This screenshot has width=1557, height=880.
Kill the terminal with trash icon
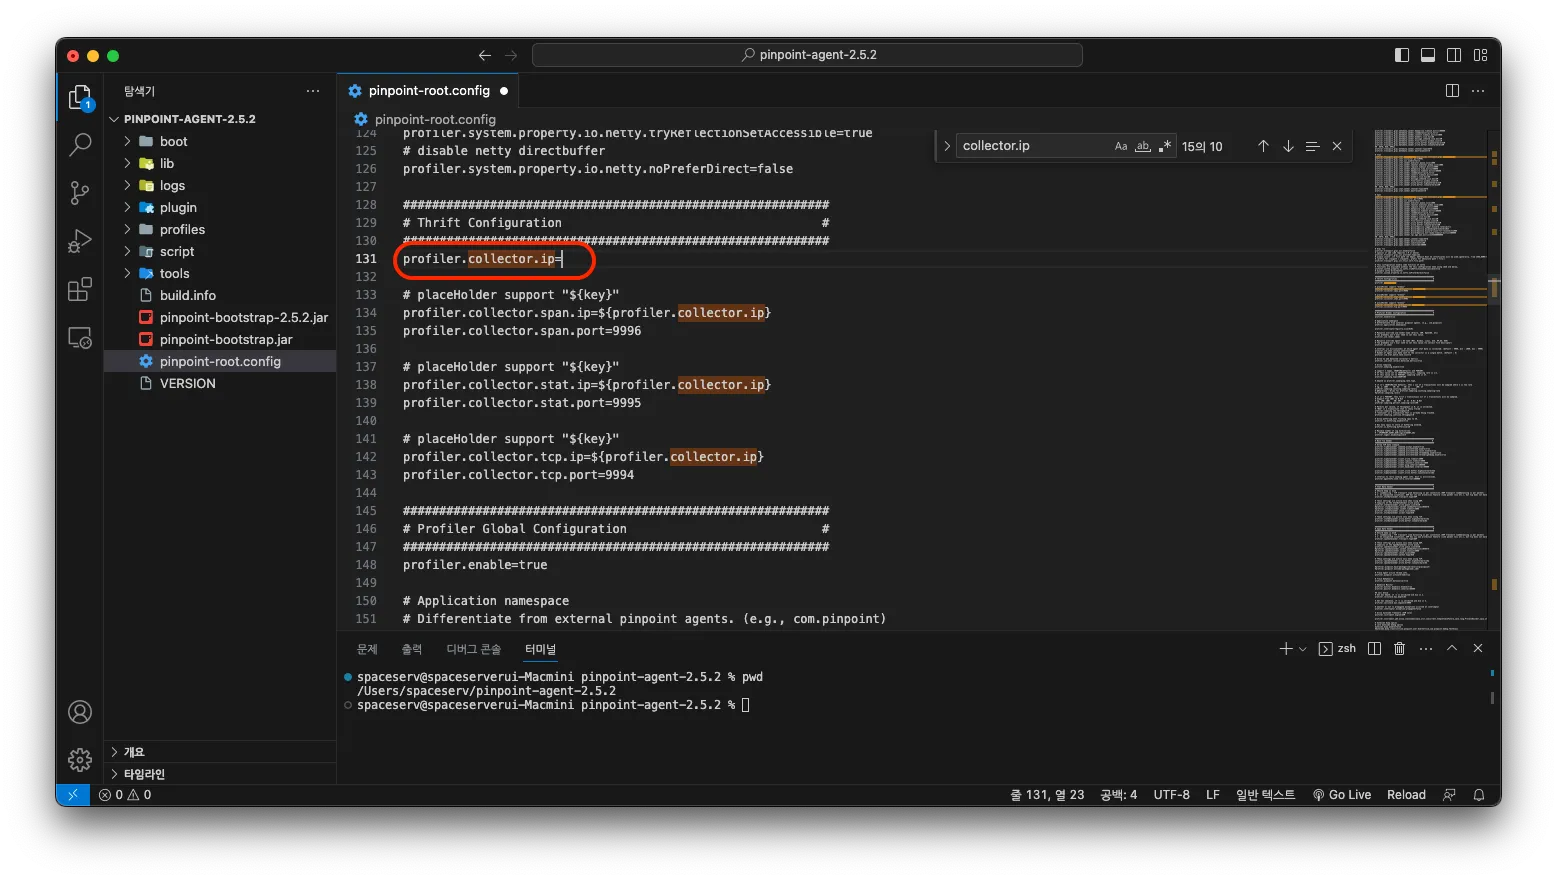point(1400,649)
